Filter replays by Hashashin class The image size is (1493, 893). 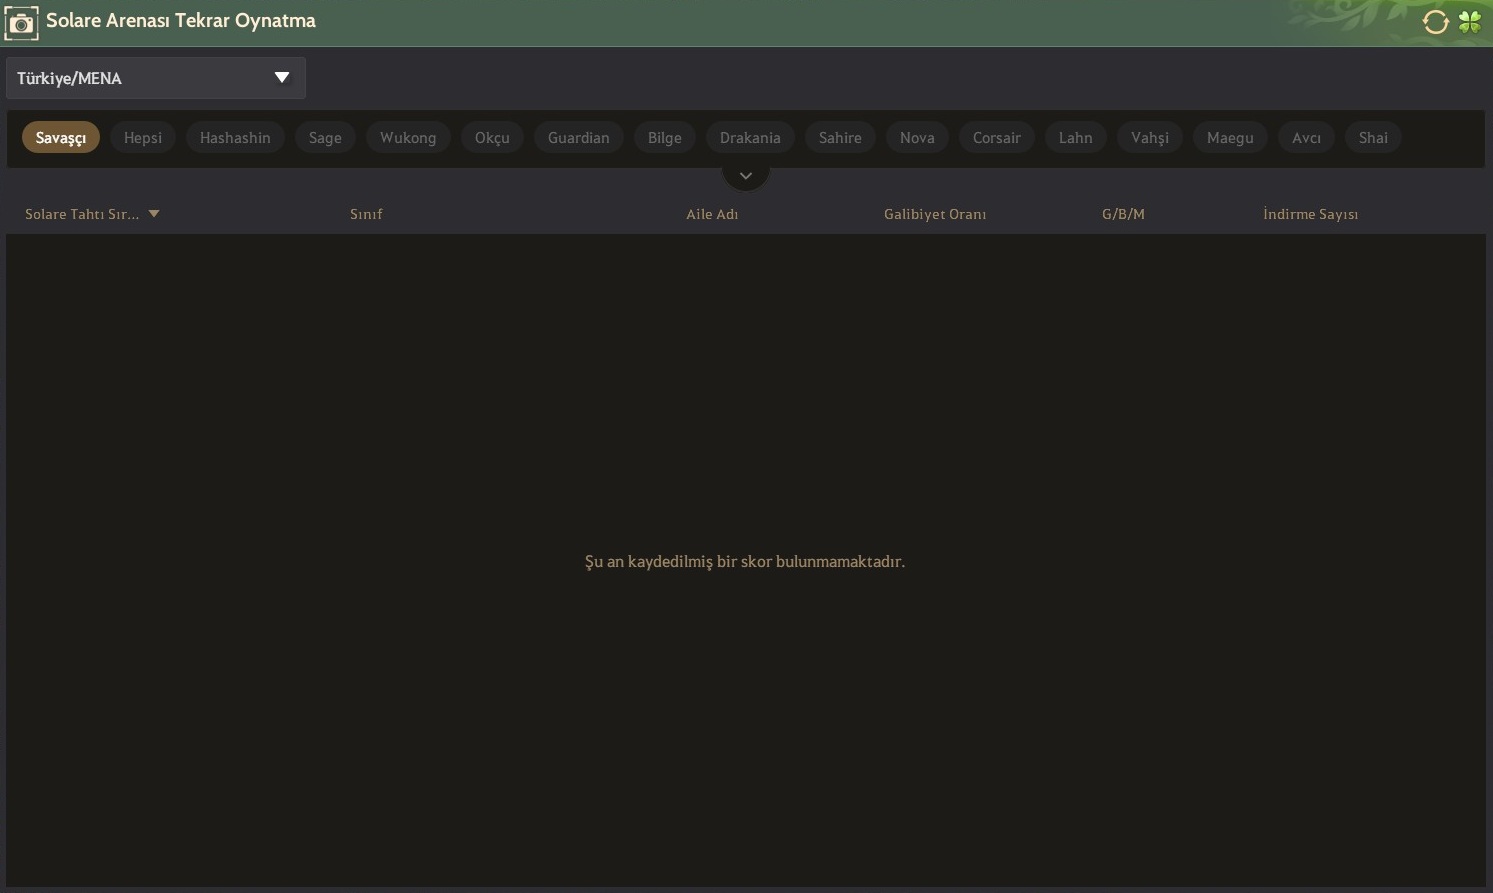point(235,138)
